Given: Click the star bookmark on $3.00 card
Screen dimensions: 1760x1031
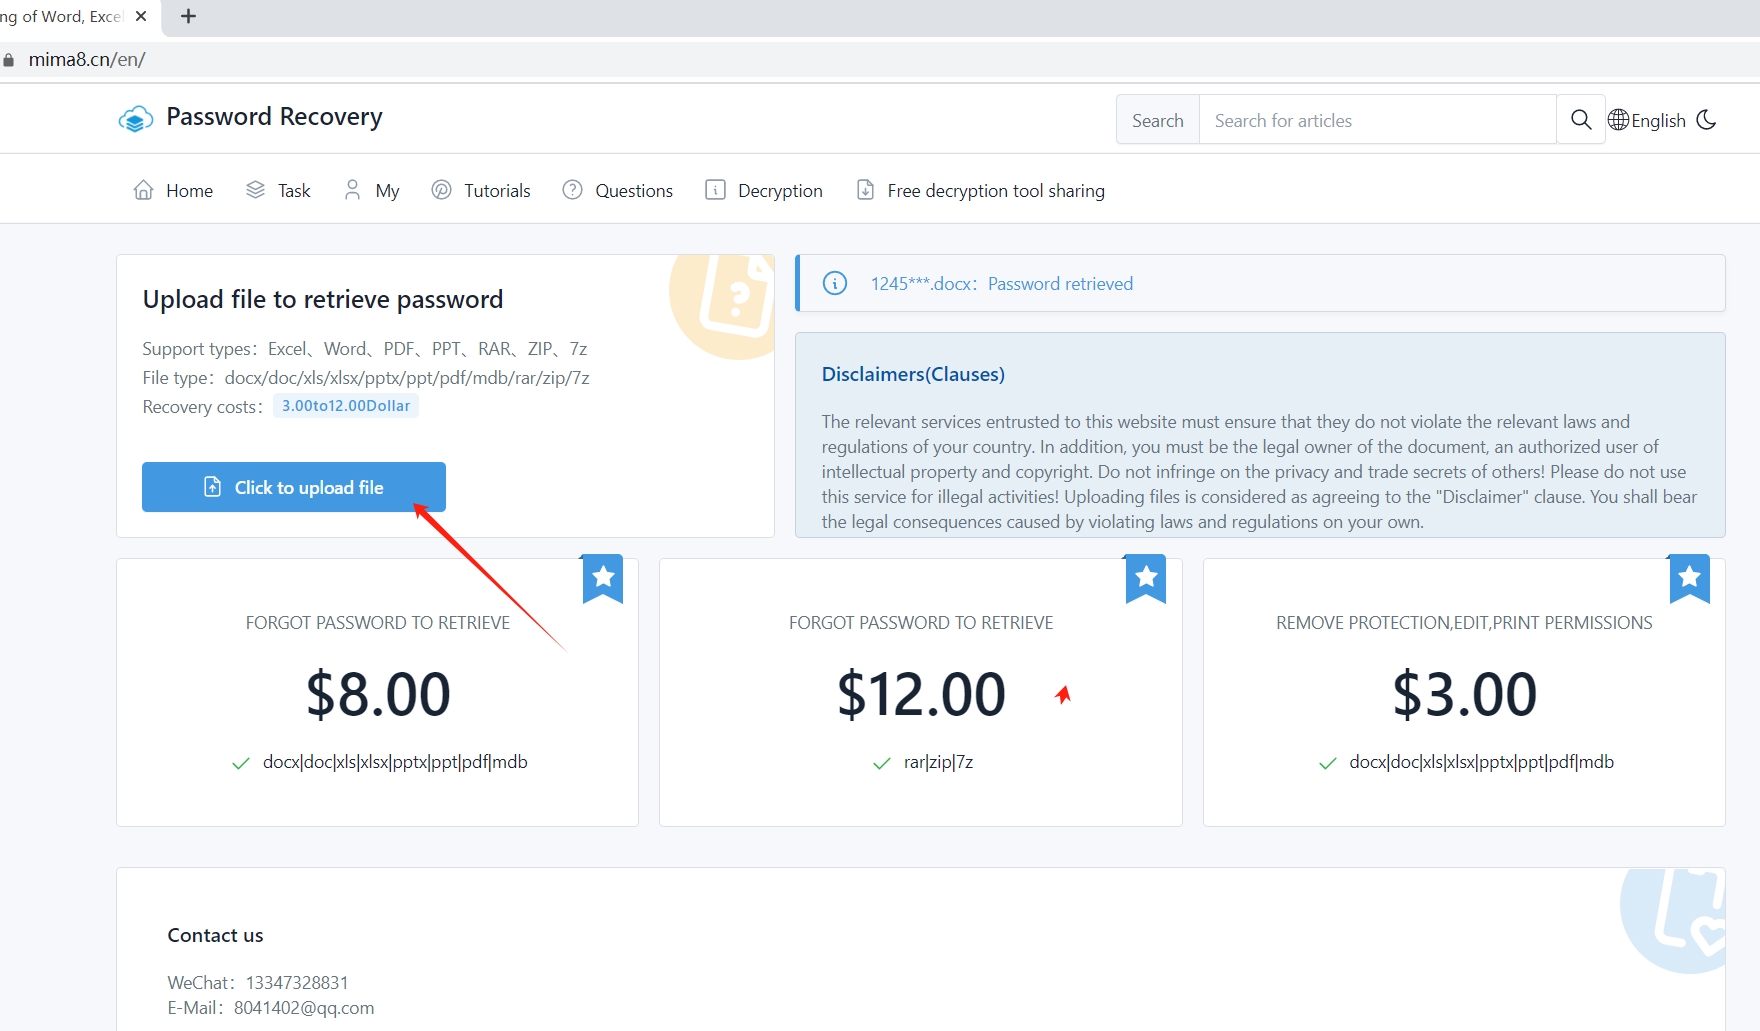Looking at the screenshot, I should click(1689, 578).
